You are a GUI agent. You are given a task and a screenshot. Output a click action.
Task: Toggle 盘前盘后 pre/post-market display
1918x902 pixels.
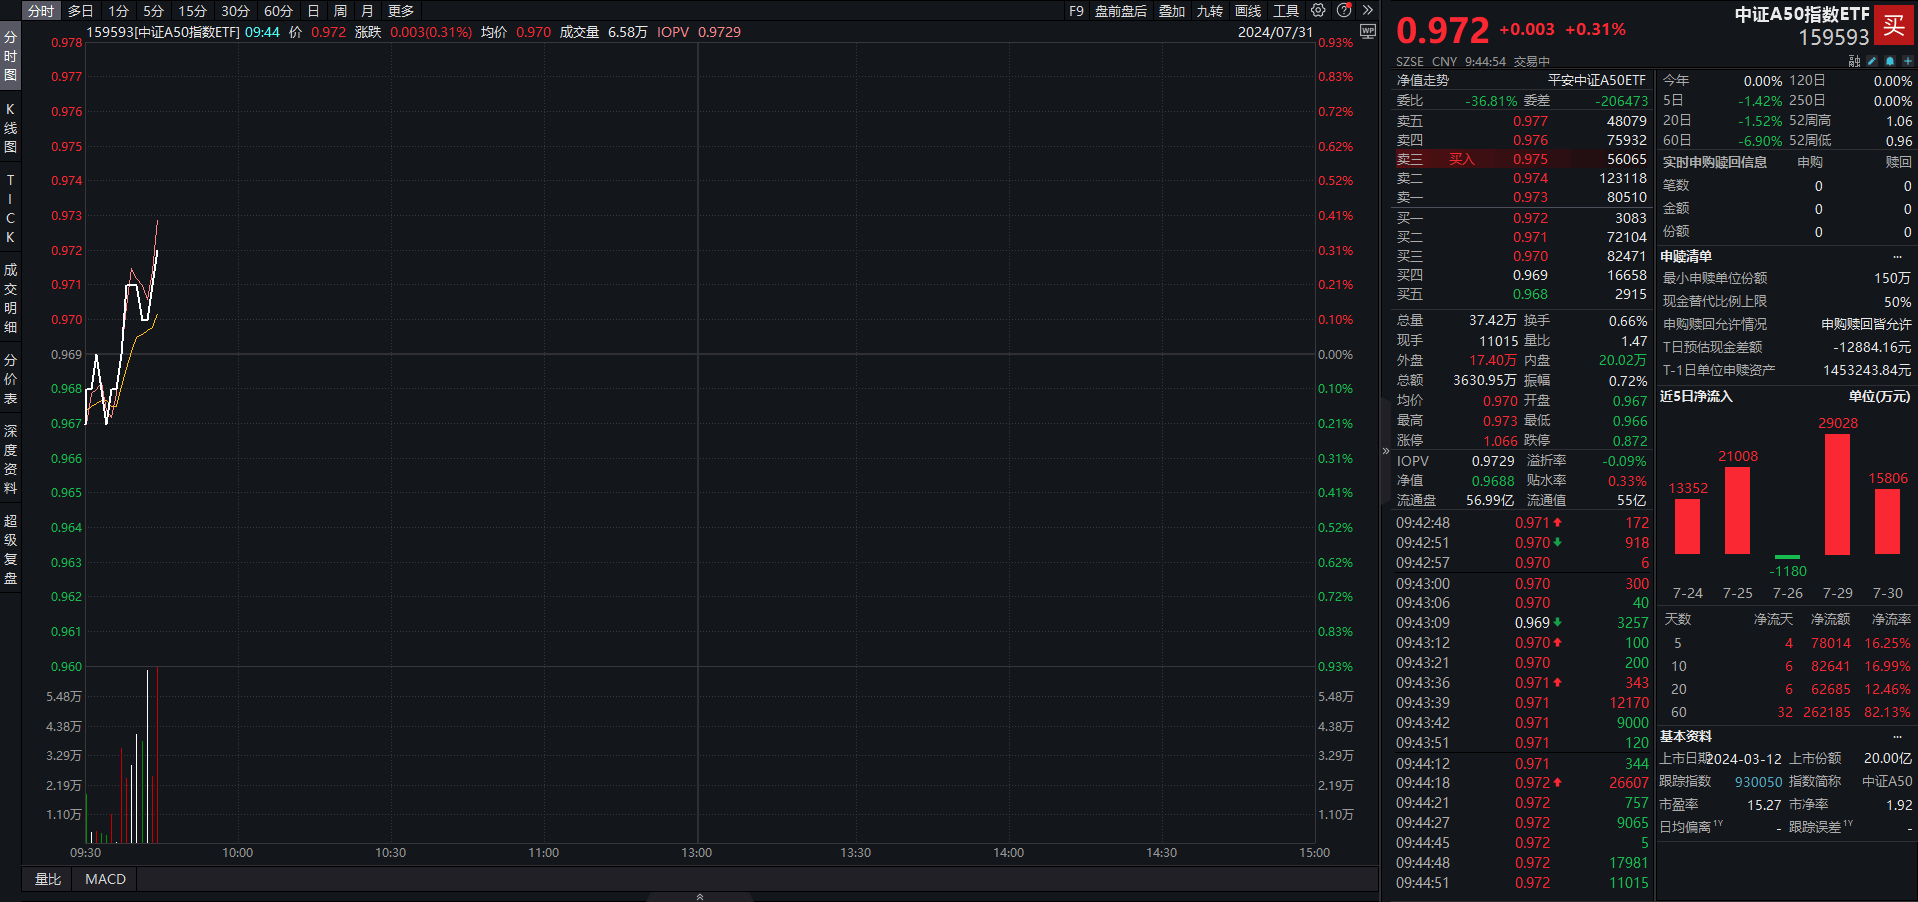[1120, 11]
